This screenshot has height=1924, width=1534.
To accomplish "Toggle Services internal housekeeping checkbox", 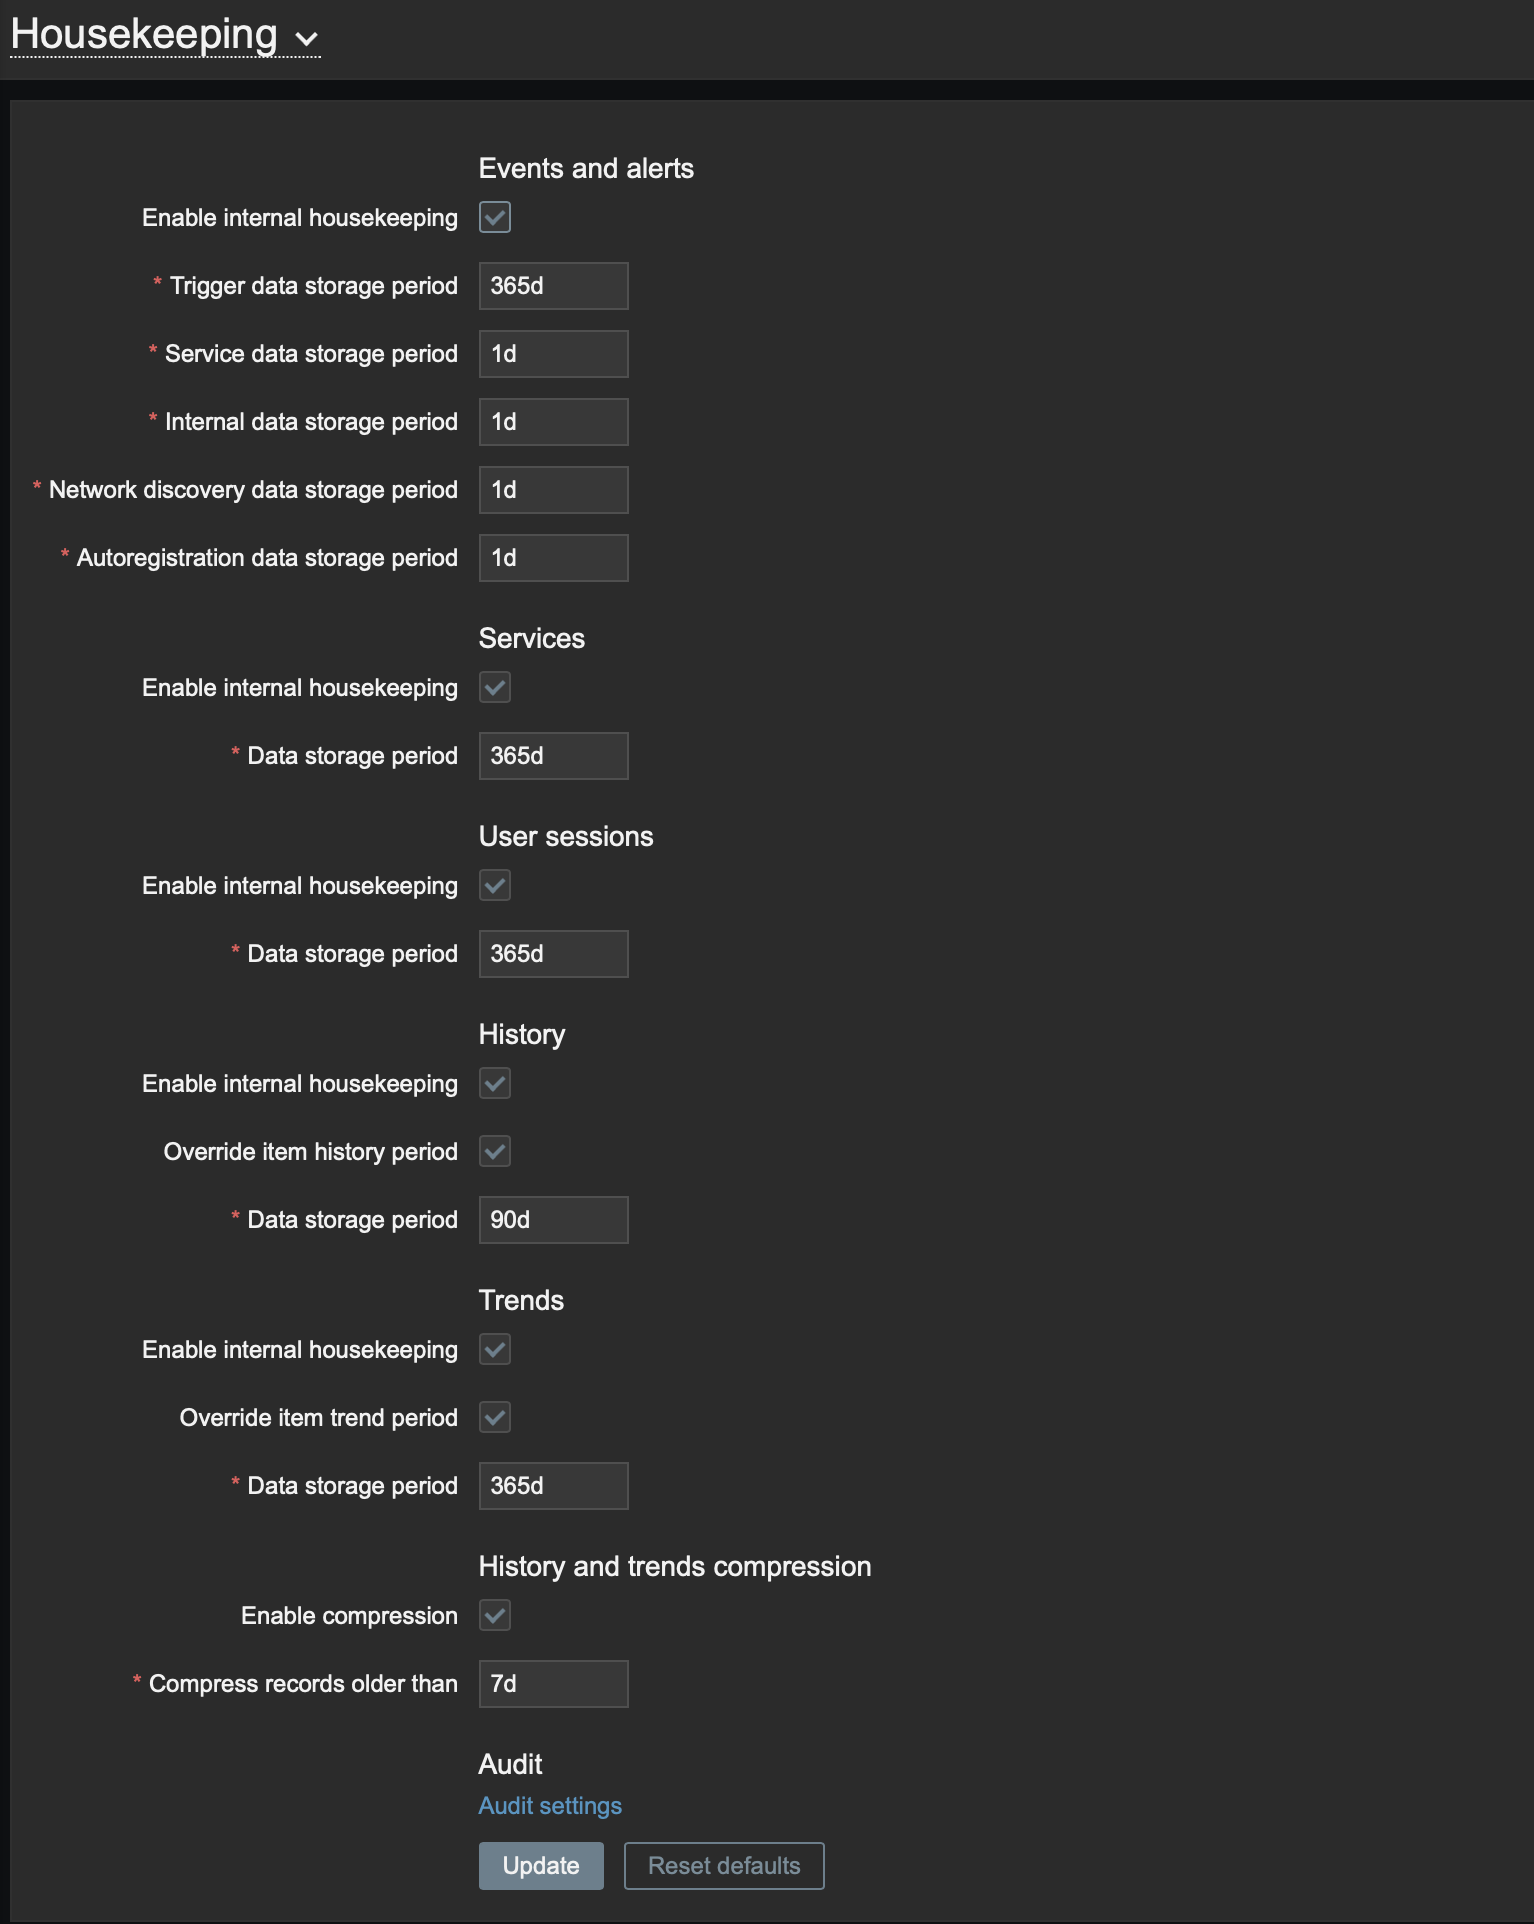I will coord(495,687).
